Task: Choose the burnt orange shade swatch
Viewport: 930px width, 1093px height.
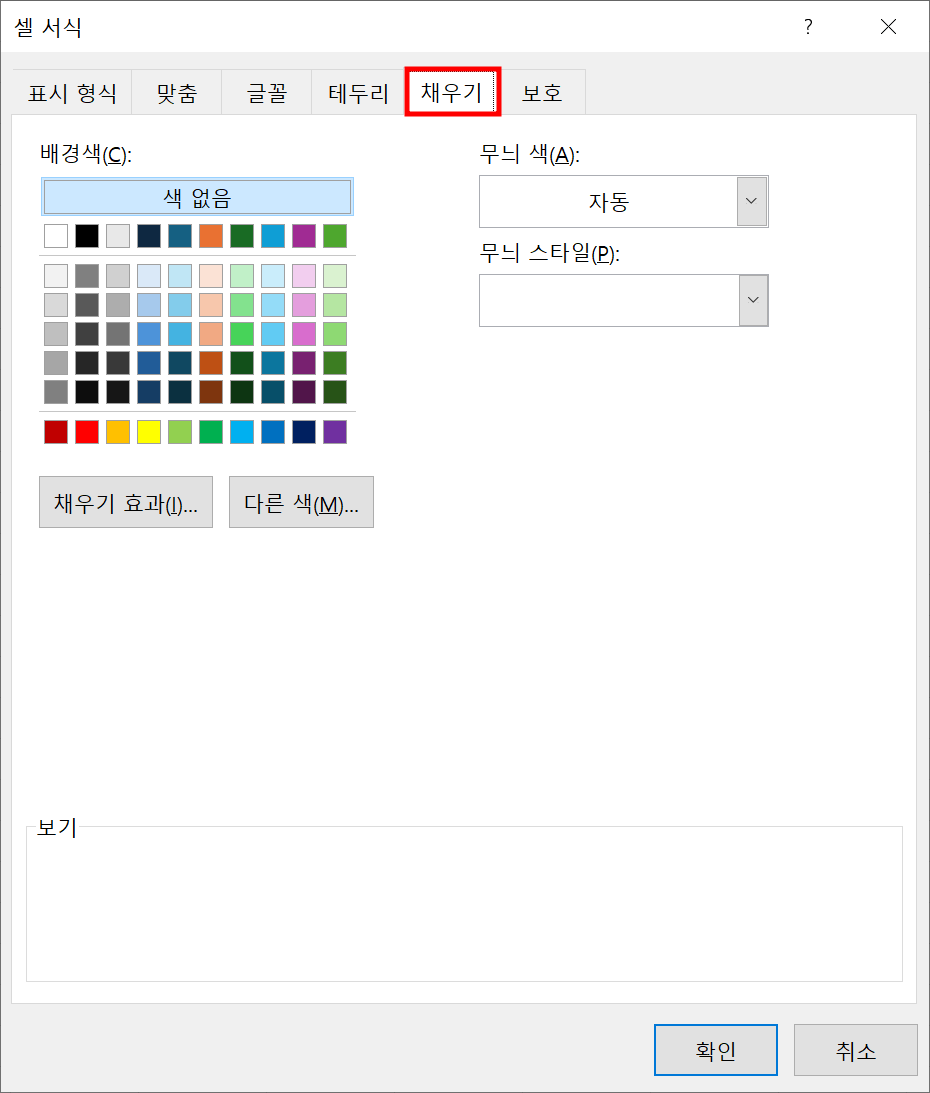Action: (x=211, y=363)
